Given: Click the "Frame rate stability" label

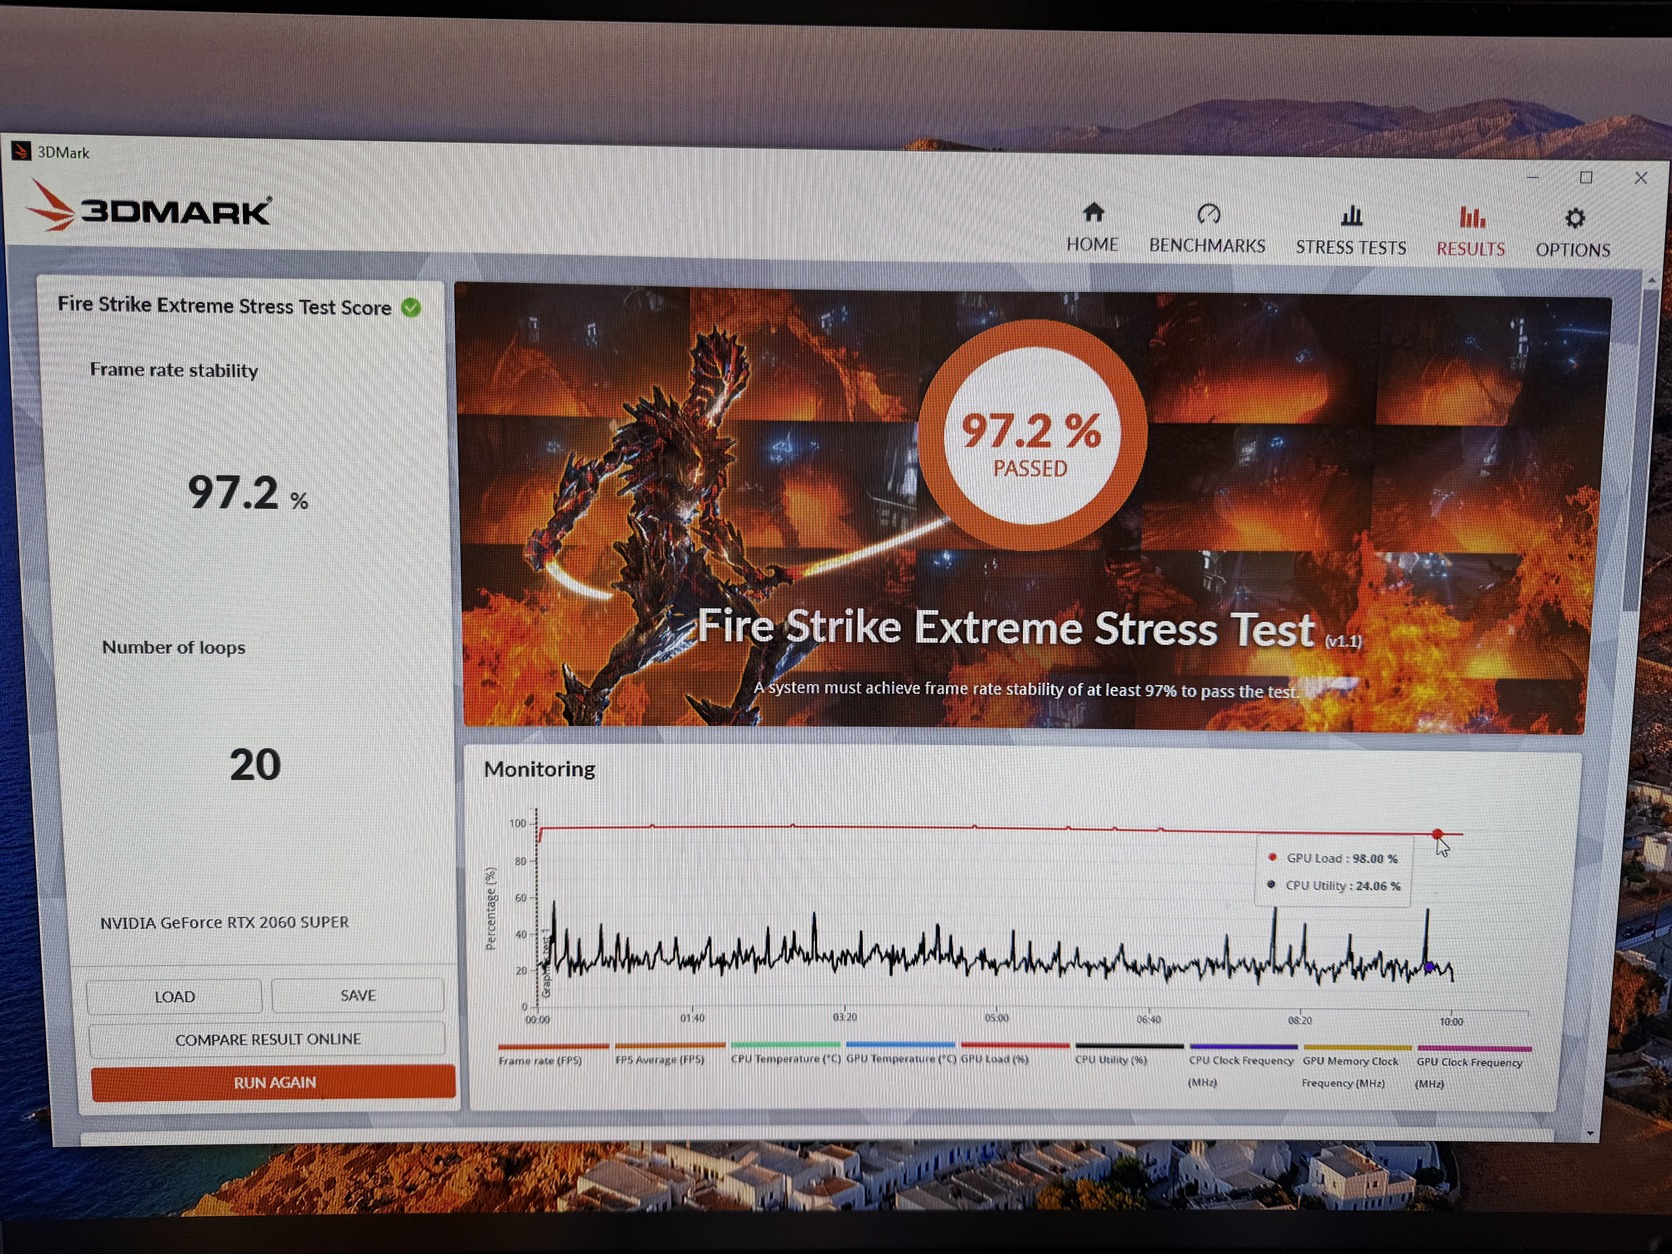Looking at the screenshot, I should point(174,370).
